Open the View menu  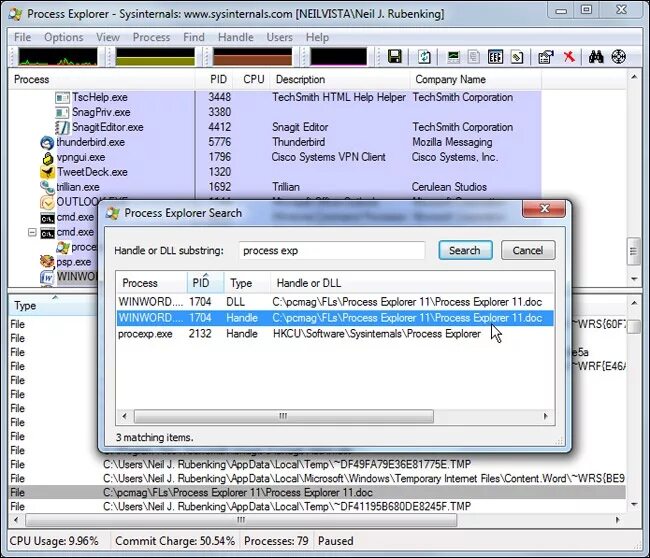108,37
